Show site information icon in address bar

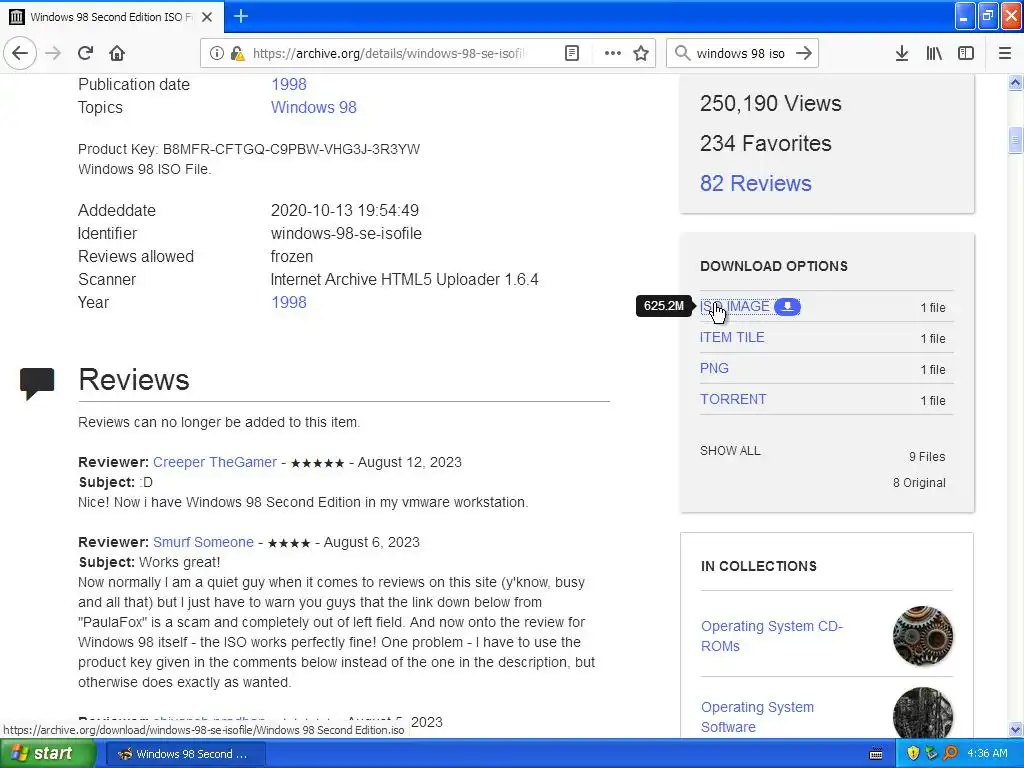[x=216, y=53]
